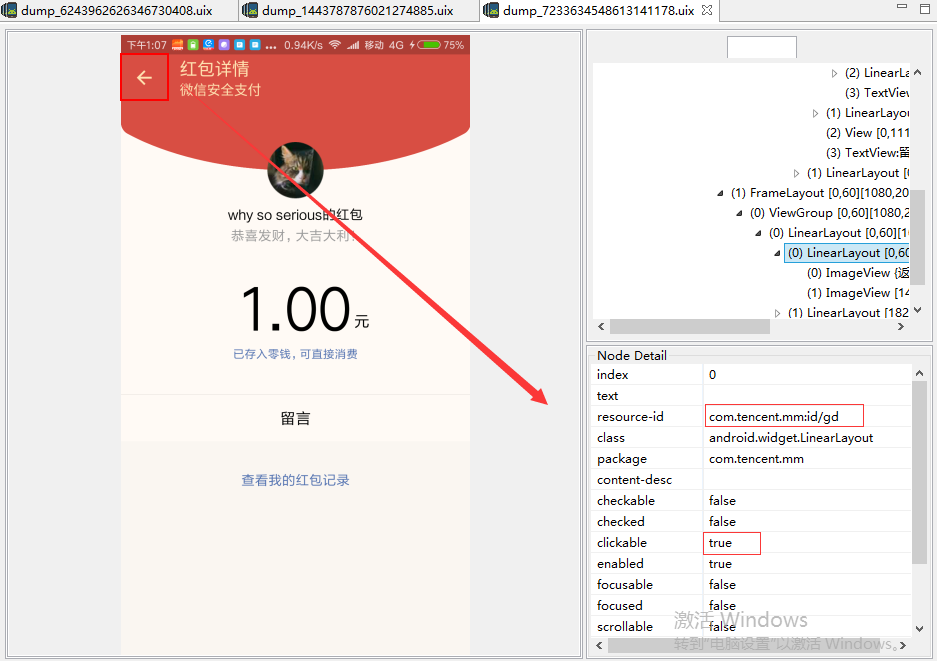The image size is (937, 661).
Task: Select resource-id value com.tencent.mm:id/gd
Action: click(774, 417)
